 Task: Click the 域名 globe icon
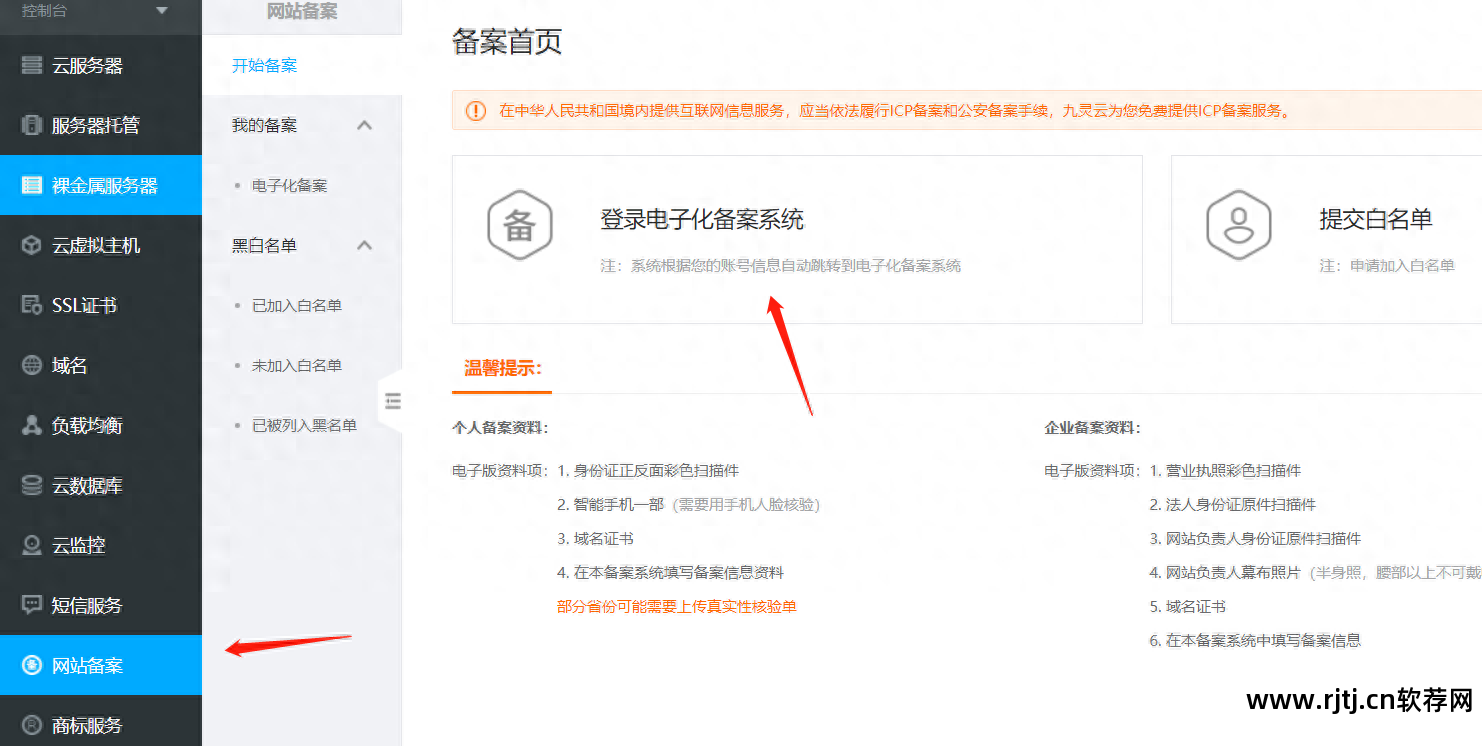coord(32,366)
